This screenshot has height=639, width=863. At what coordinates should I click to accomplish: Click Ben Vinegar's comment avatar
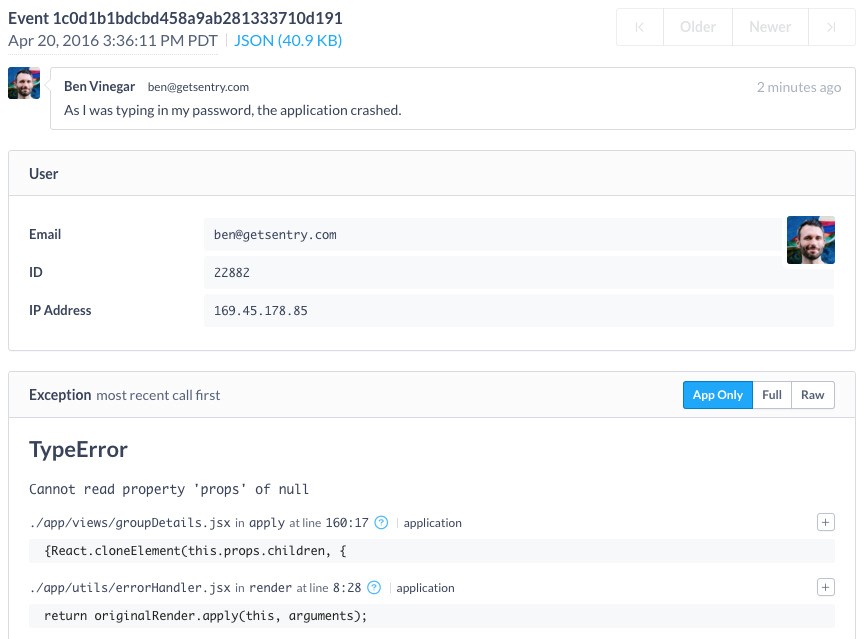point(24,84)
